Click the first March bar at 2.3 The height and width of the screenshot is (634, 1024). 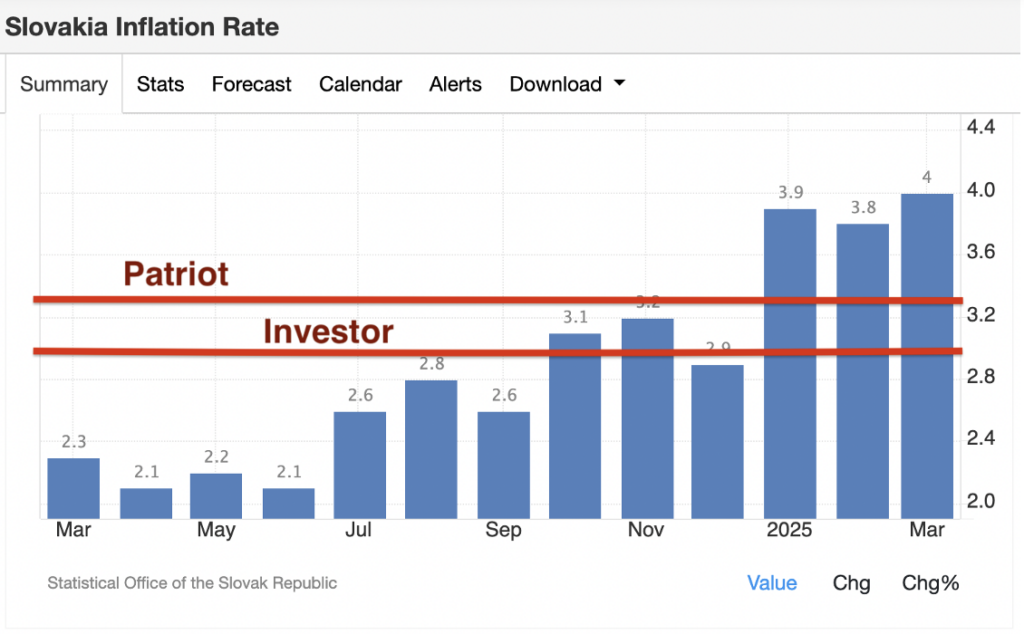click(74, 488)
